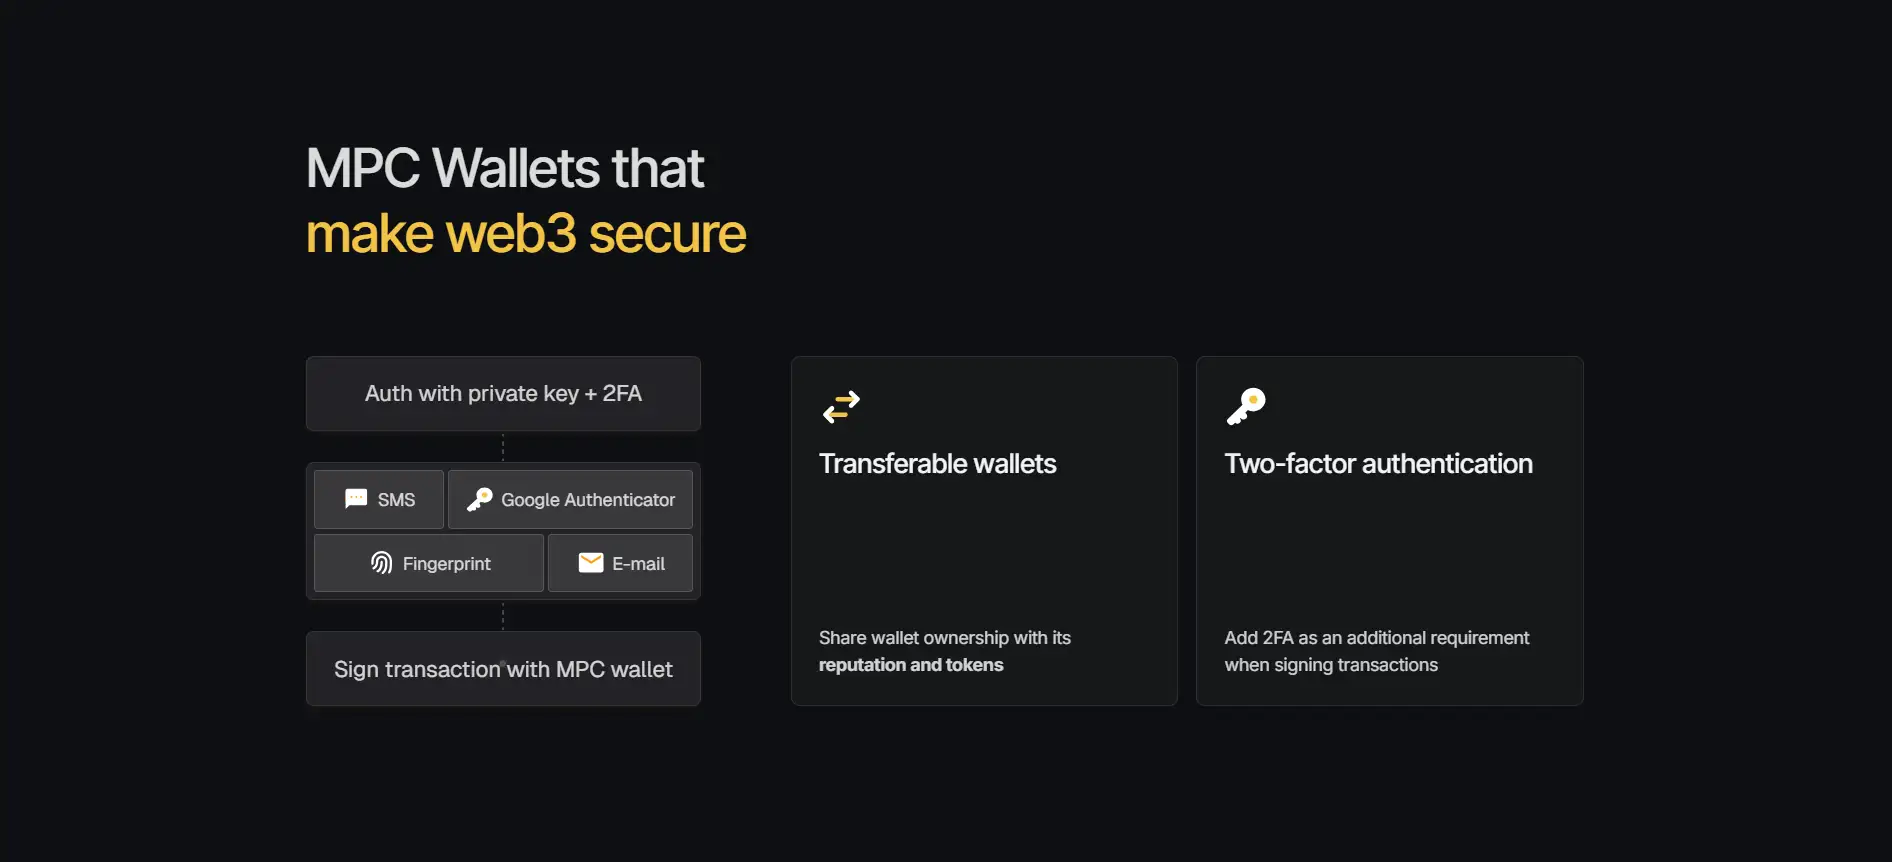Click the transfer arrows icon

click(841, 406)
